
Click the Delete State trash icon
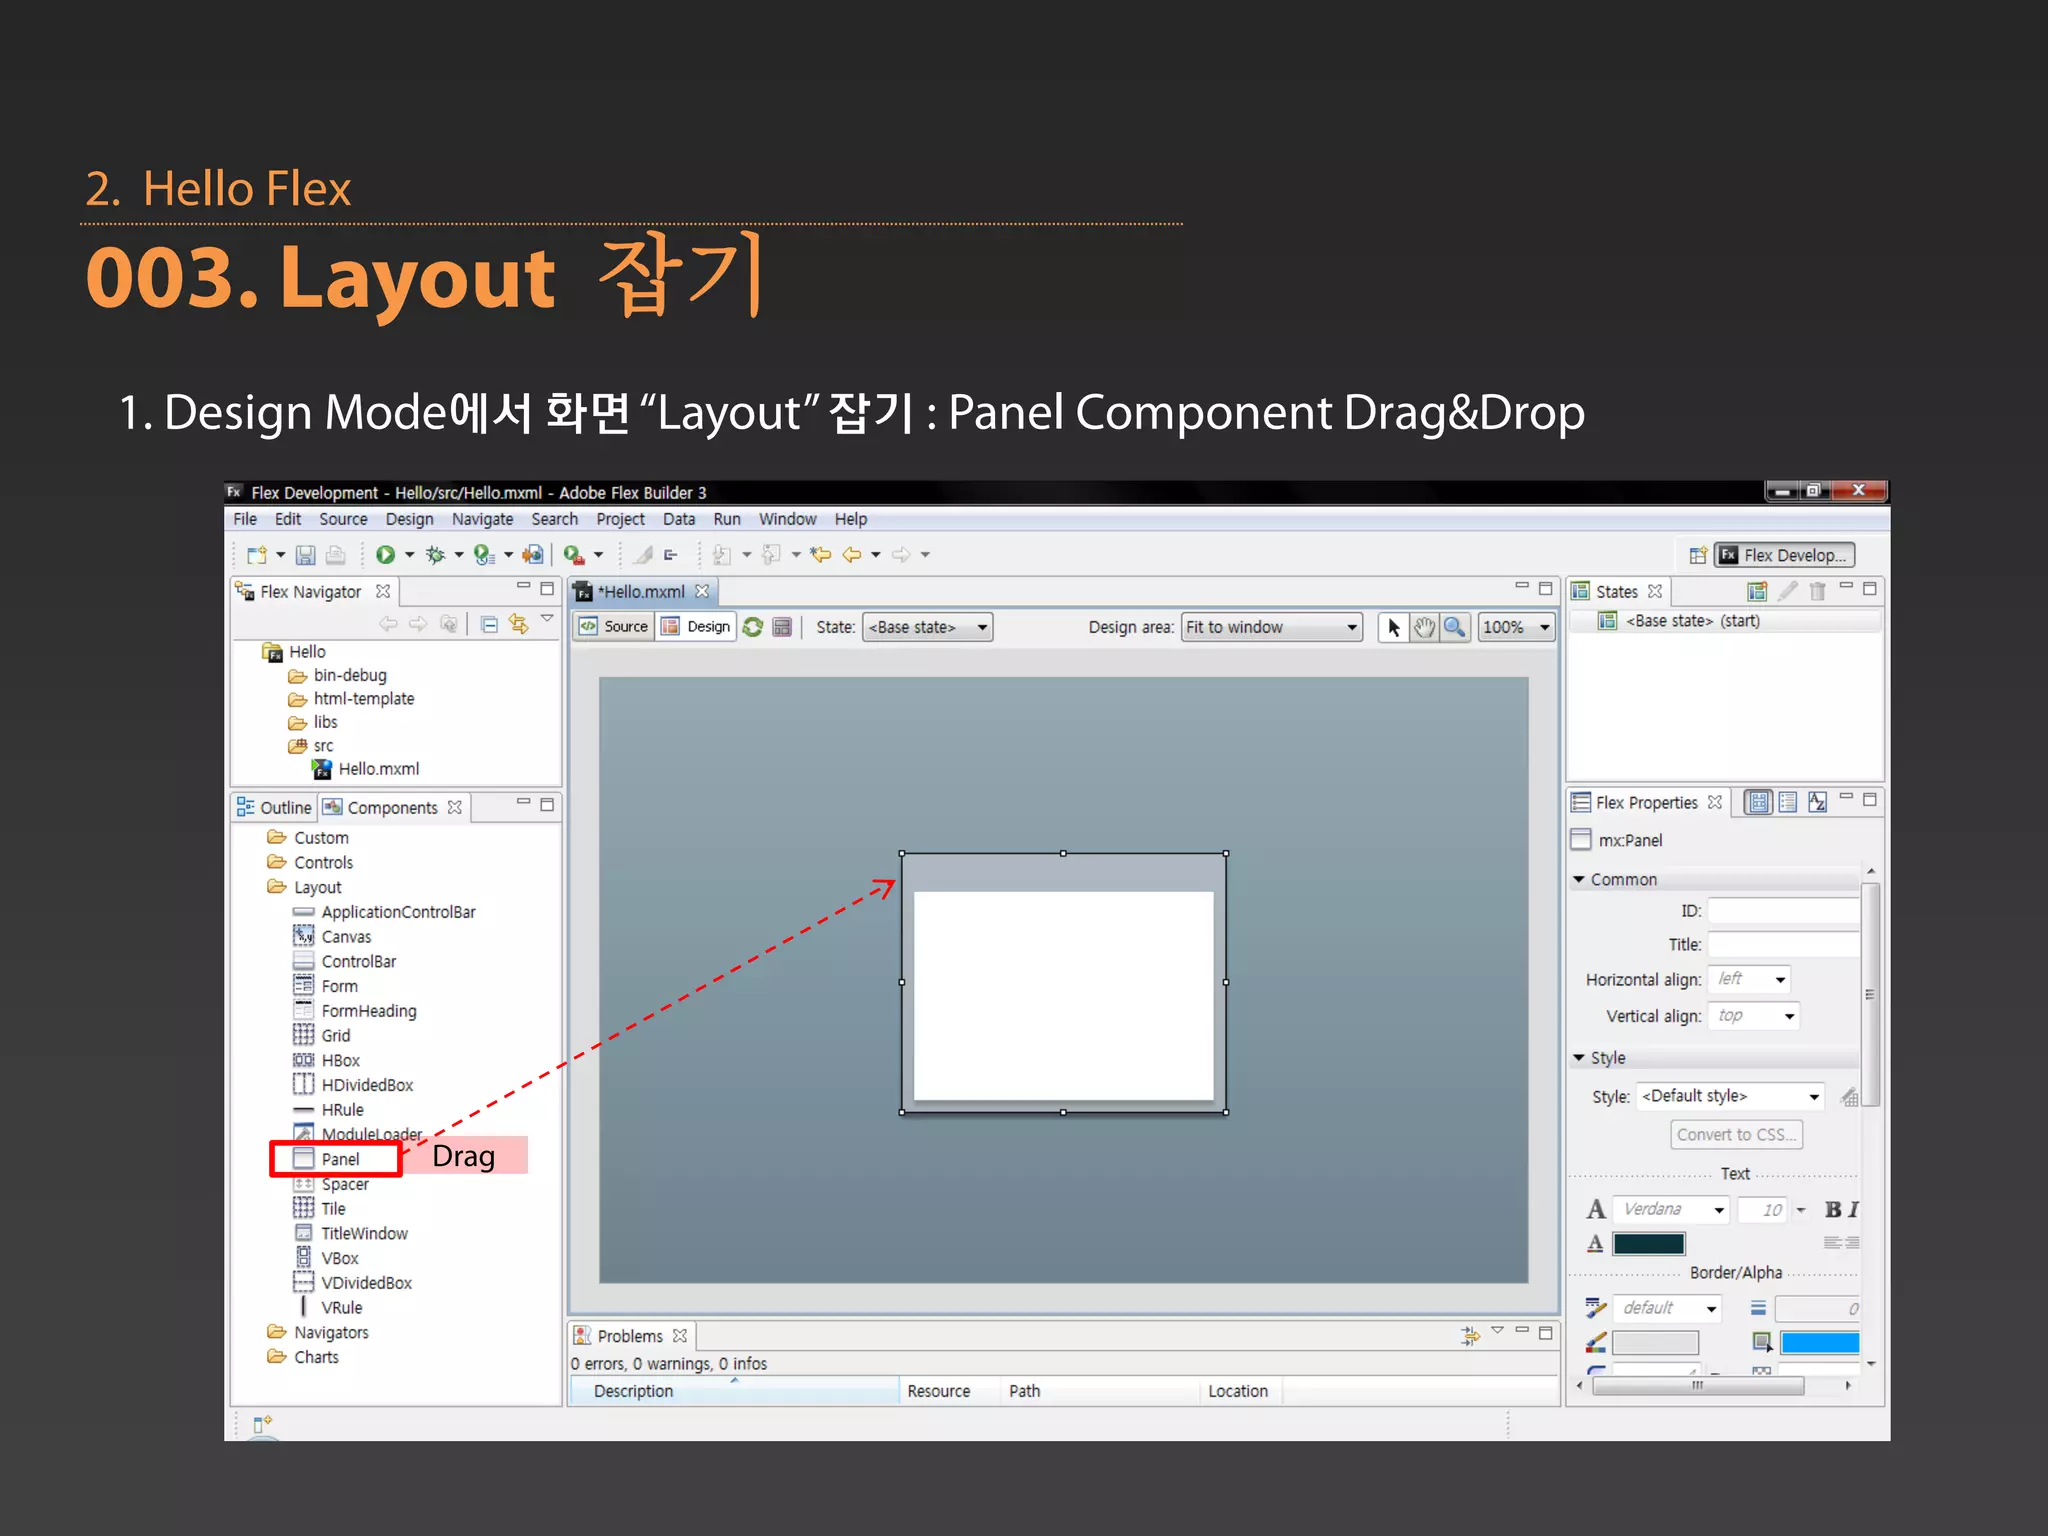tap(1818, 591)
